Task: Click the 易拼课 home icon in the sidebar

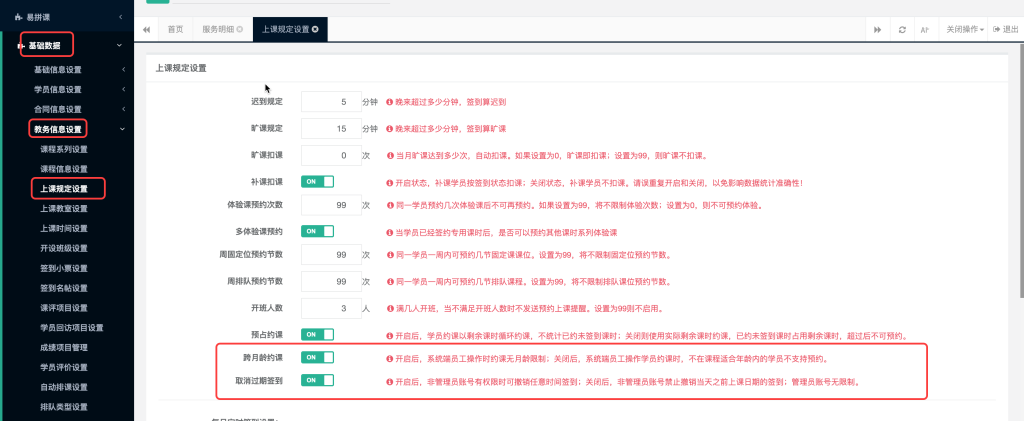Action: pyautogui.click(x=18, y=16)
